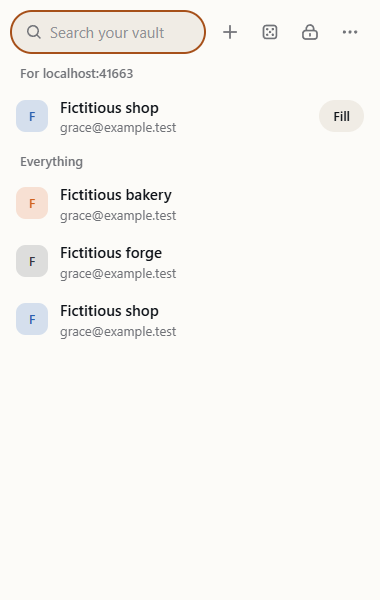Image resolution: width=380 pixels, height=600 pixels.
Task: Click the Search your vault field
Action: point(108,32)
